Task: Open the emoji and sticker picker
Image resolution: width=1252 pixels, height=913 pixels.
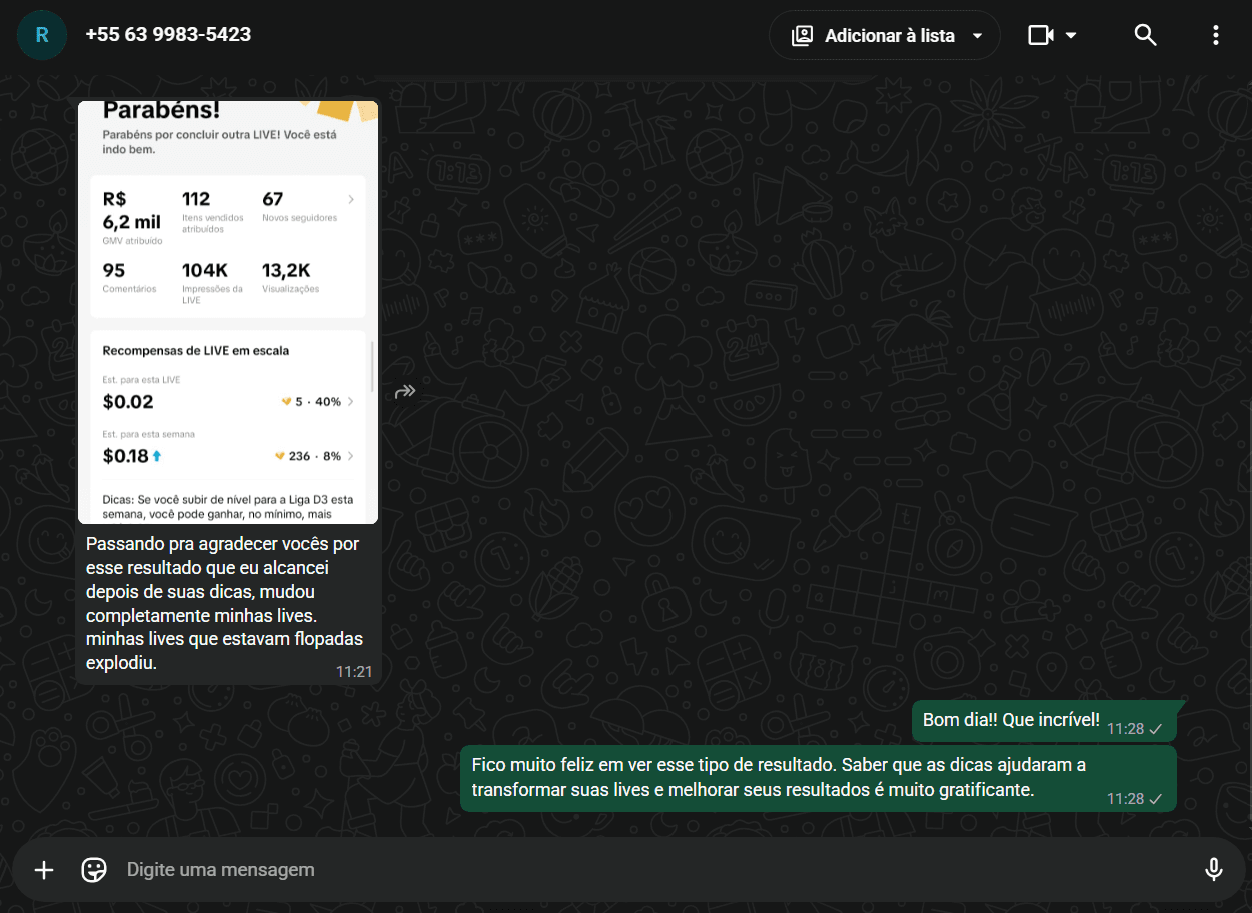Action: coord(94,870)
